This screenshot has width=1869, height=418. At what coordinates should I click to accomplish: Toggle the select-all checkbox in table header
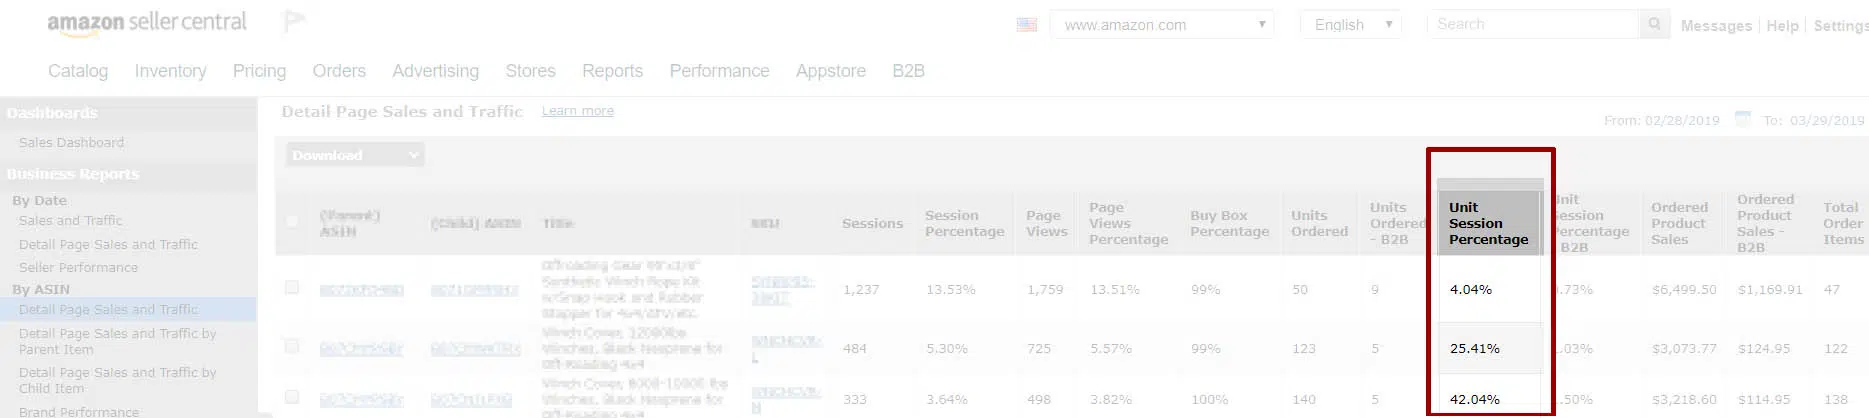(292, 221)
